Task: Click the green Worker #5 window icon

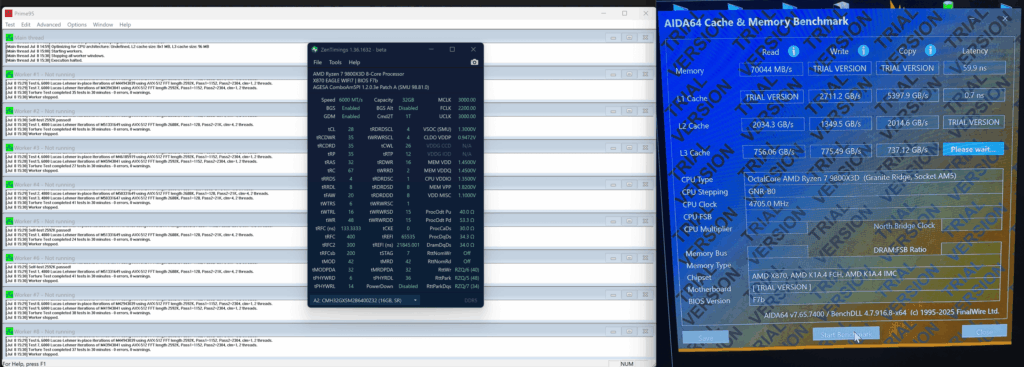Action: pos(9,221)
